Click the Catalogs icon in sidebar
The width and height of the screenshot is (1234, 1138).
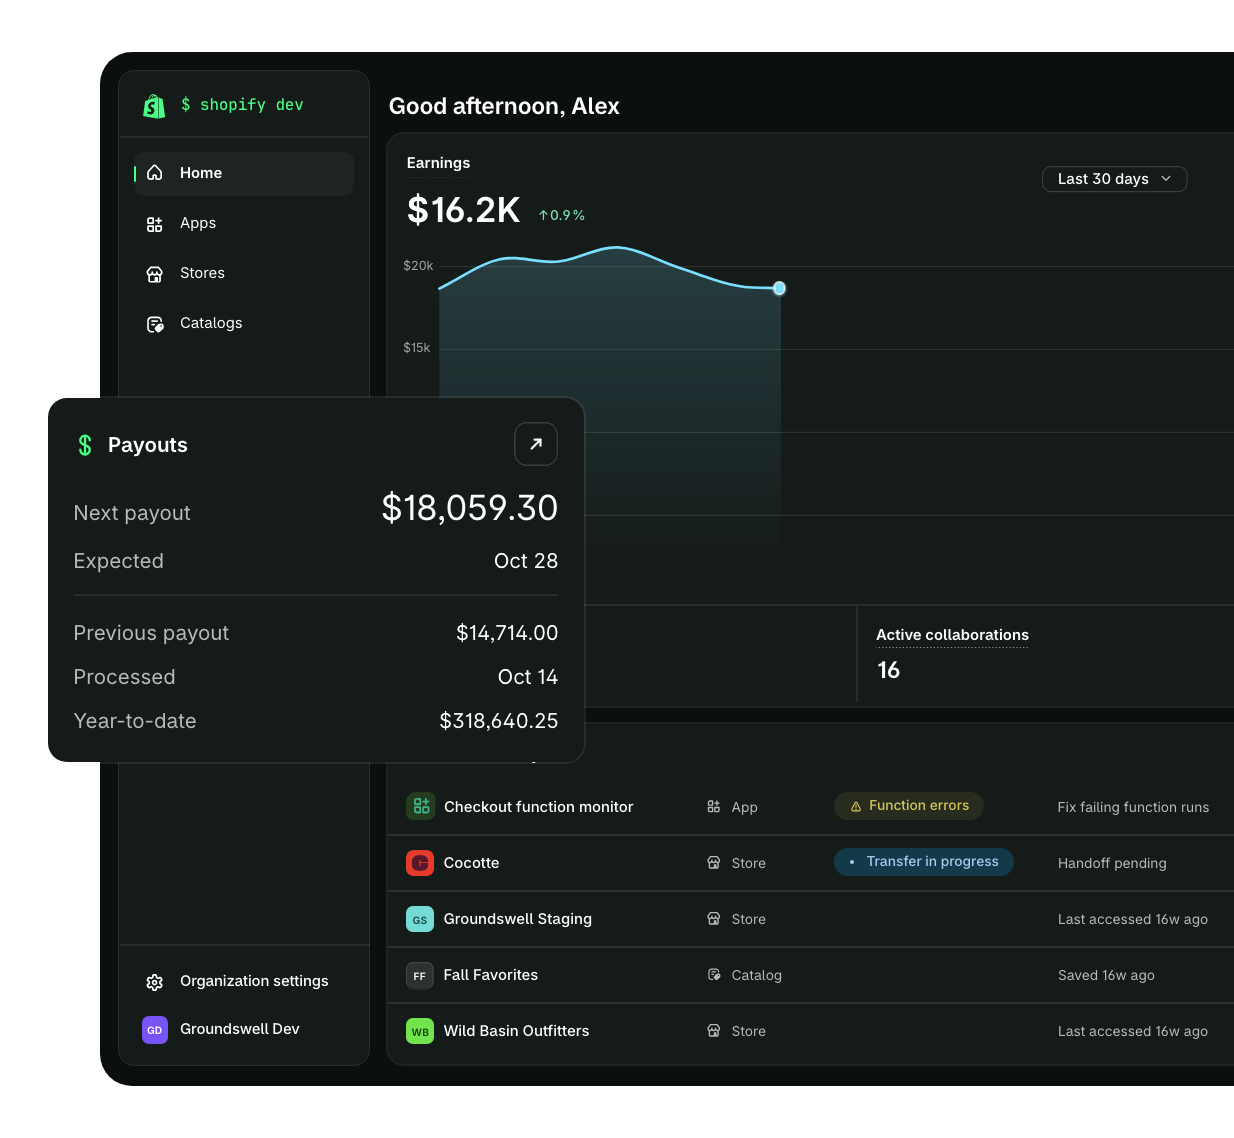[155, 324]
